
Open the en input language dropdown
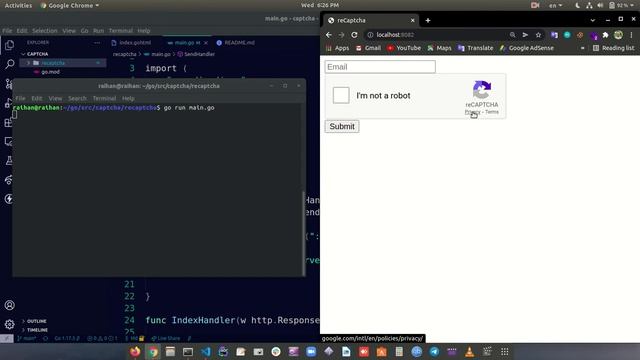pos(555,5)
